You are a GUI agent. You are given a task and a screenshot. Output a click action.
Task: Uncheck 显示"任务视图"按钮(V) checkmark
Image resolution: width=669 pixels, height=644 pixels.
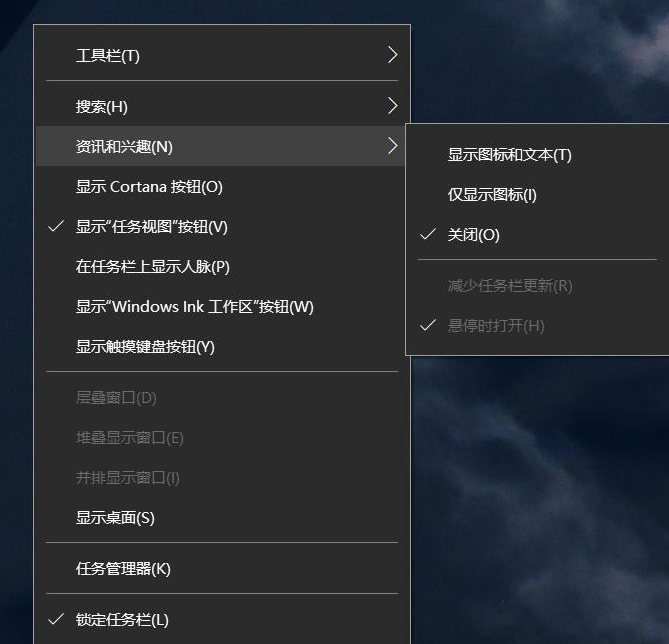pos(56,227)
